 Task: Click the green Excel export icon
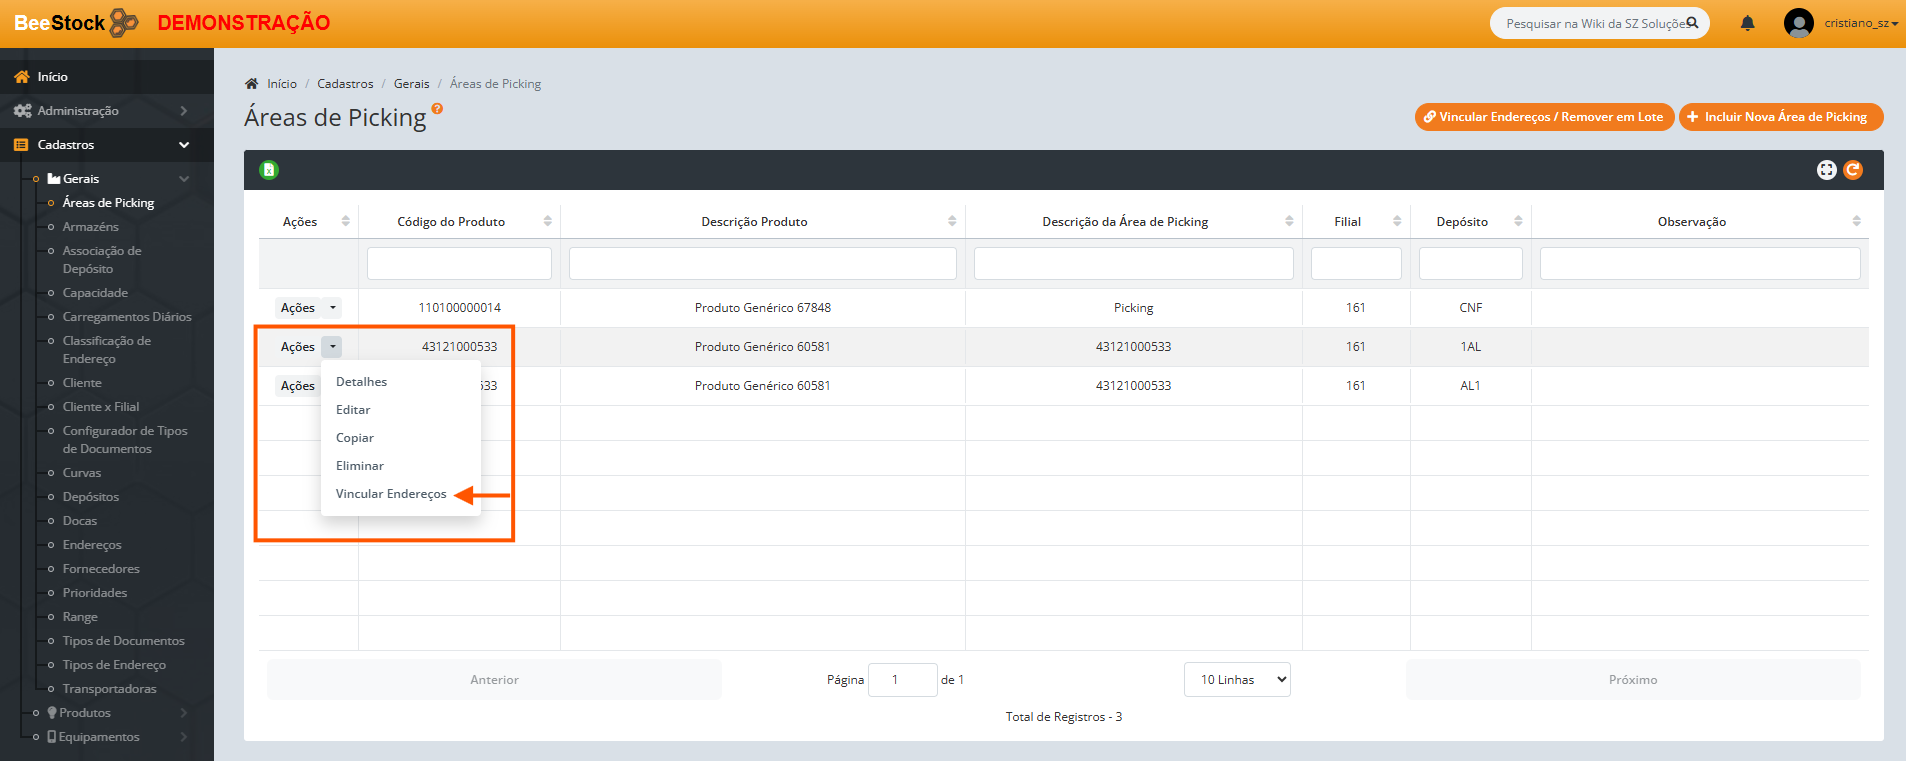(x=269, y=170)
